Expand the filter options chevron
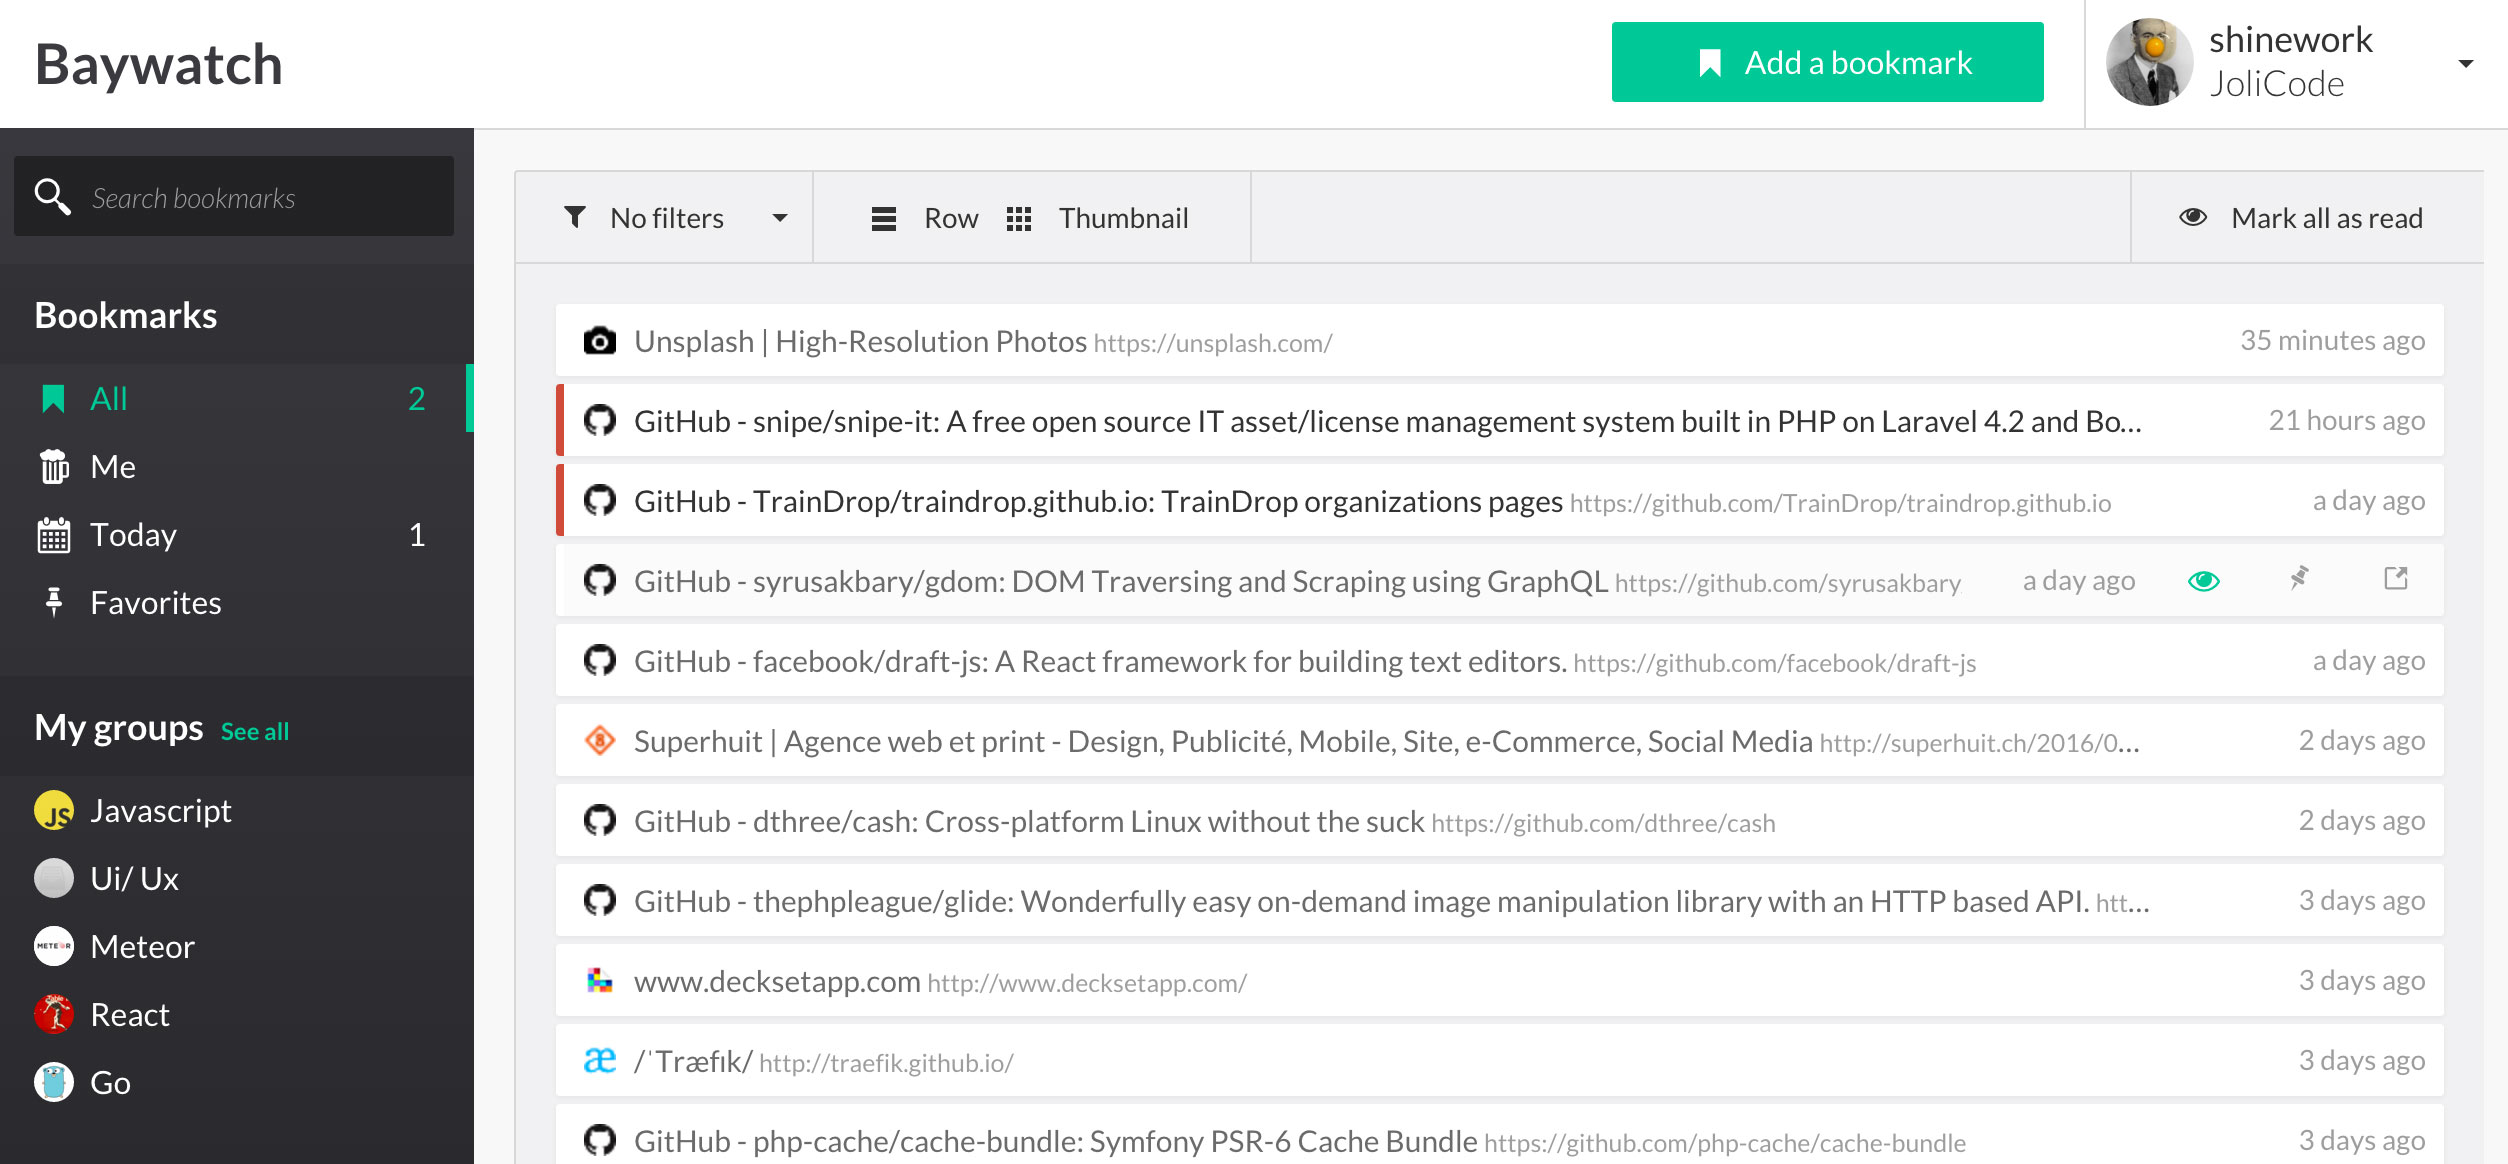The width and height of the screenshot is (2508, 1164). click(779, 216)
